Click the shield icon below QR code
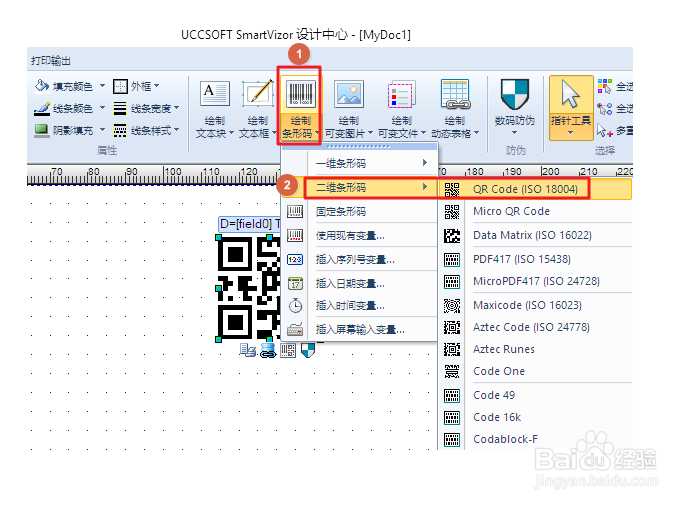698x505 pixels. (308, 350)
